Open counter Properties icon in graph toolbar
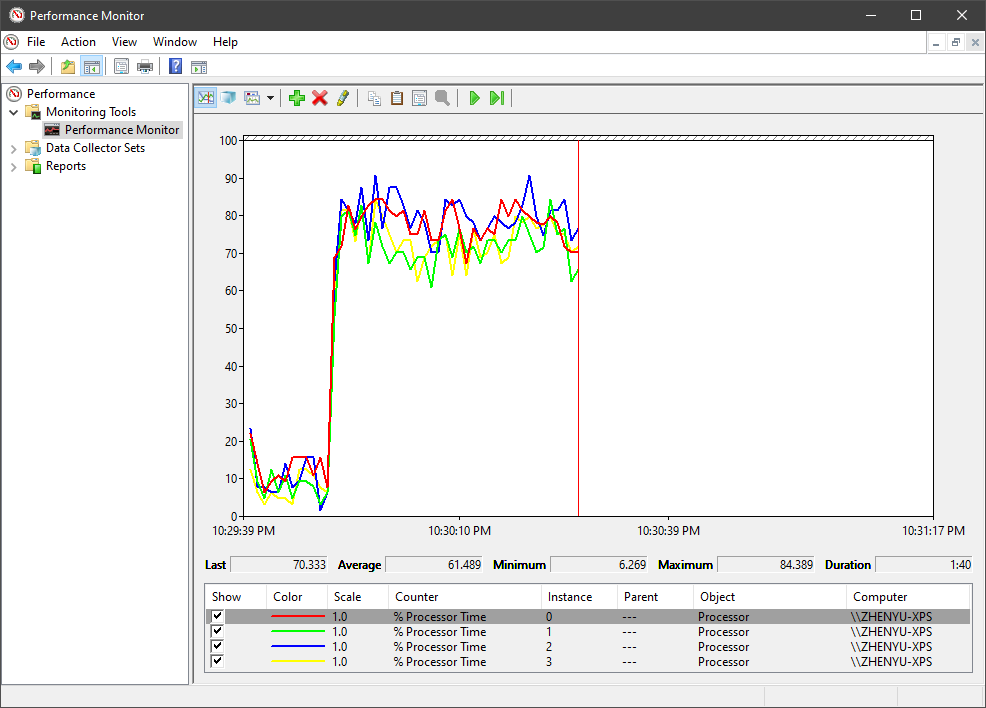 point(419,98)
